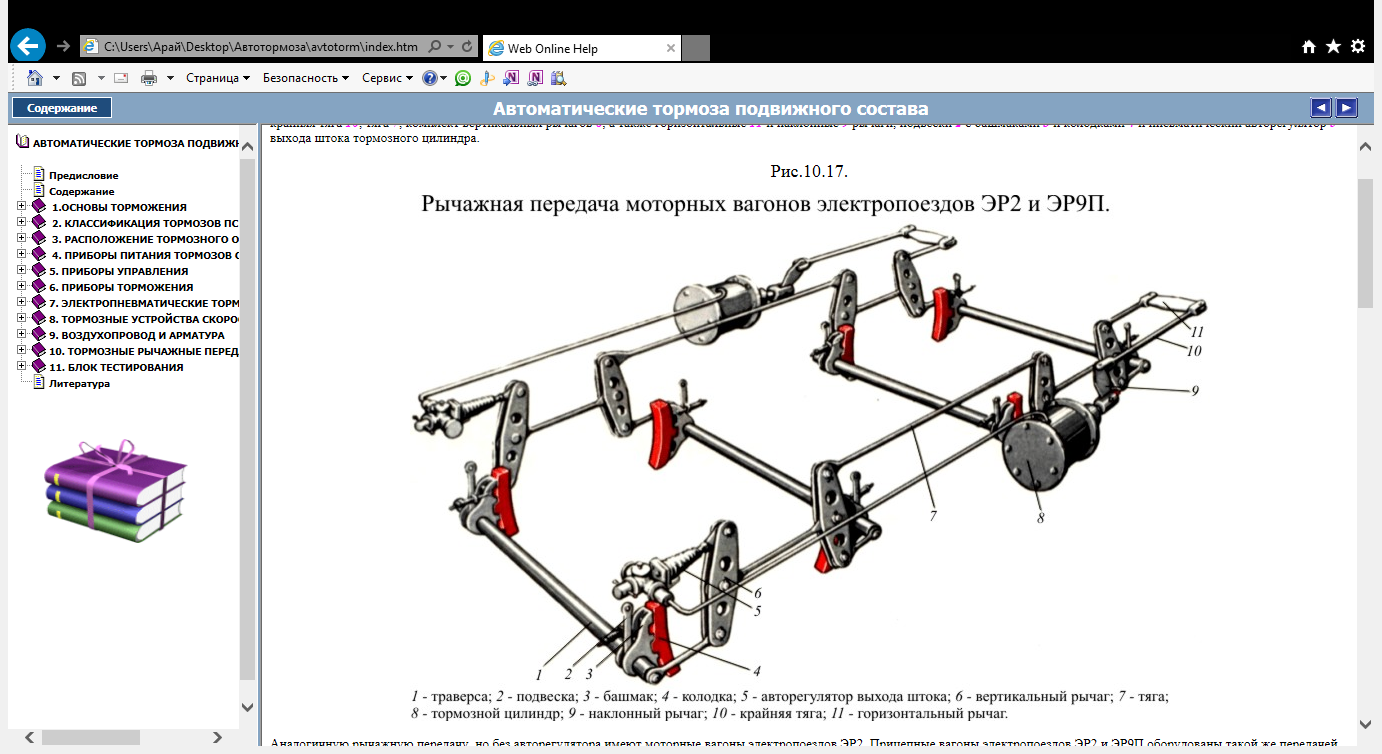
Task: Click the search magnifier in the address bar
Action: pos(435,47)
